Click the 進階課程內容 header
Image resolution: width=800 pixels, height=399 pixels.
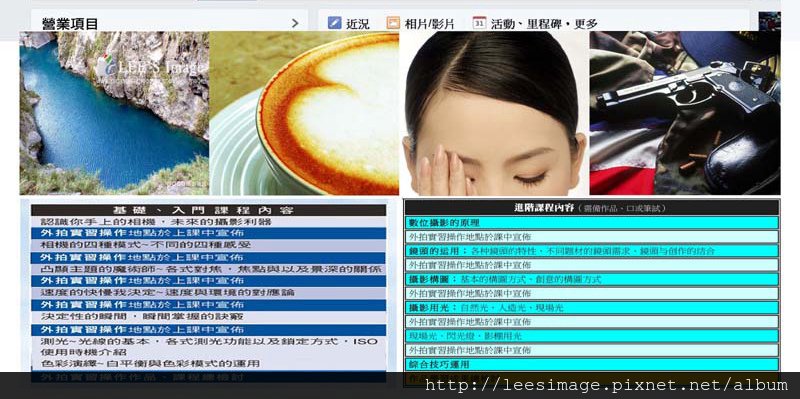click(592, 208)
